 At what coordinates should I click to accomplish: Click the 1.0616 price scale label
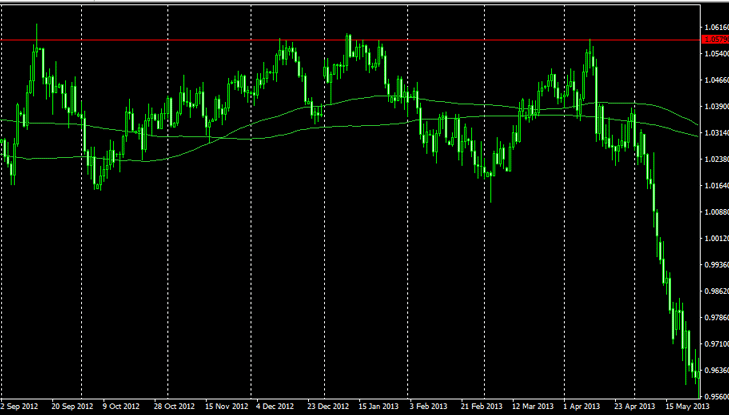pos(715,27)
